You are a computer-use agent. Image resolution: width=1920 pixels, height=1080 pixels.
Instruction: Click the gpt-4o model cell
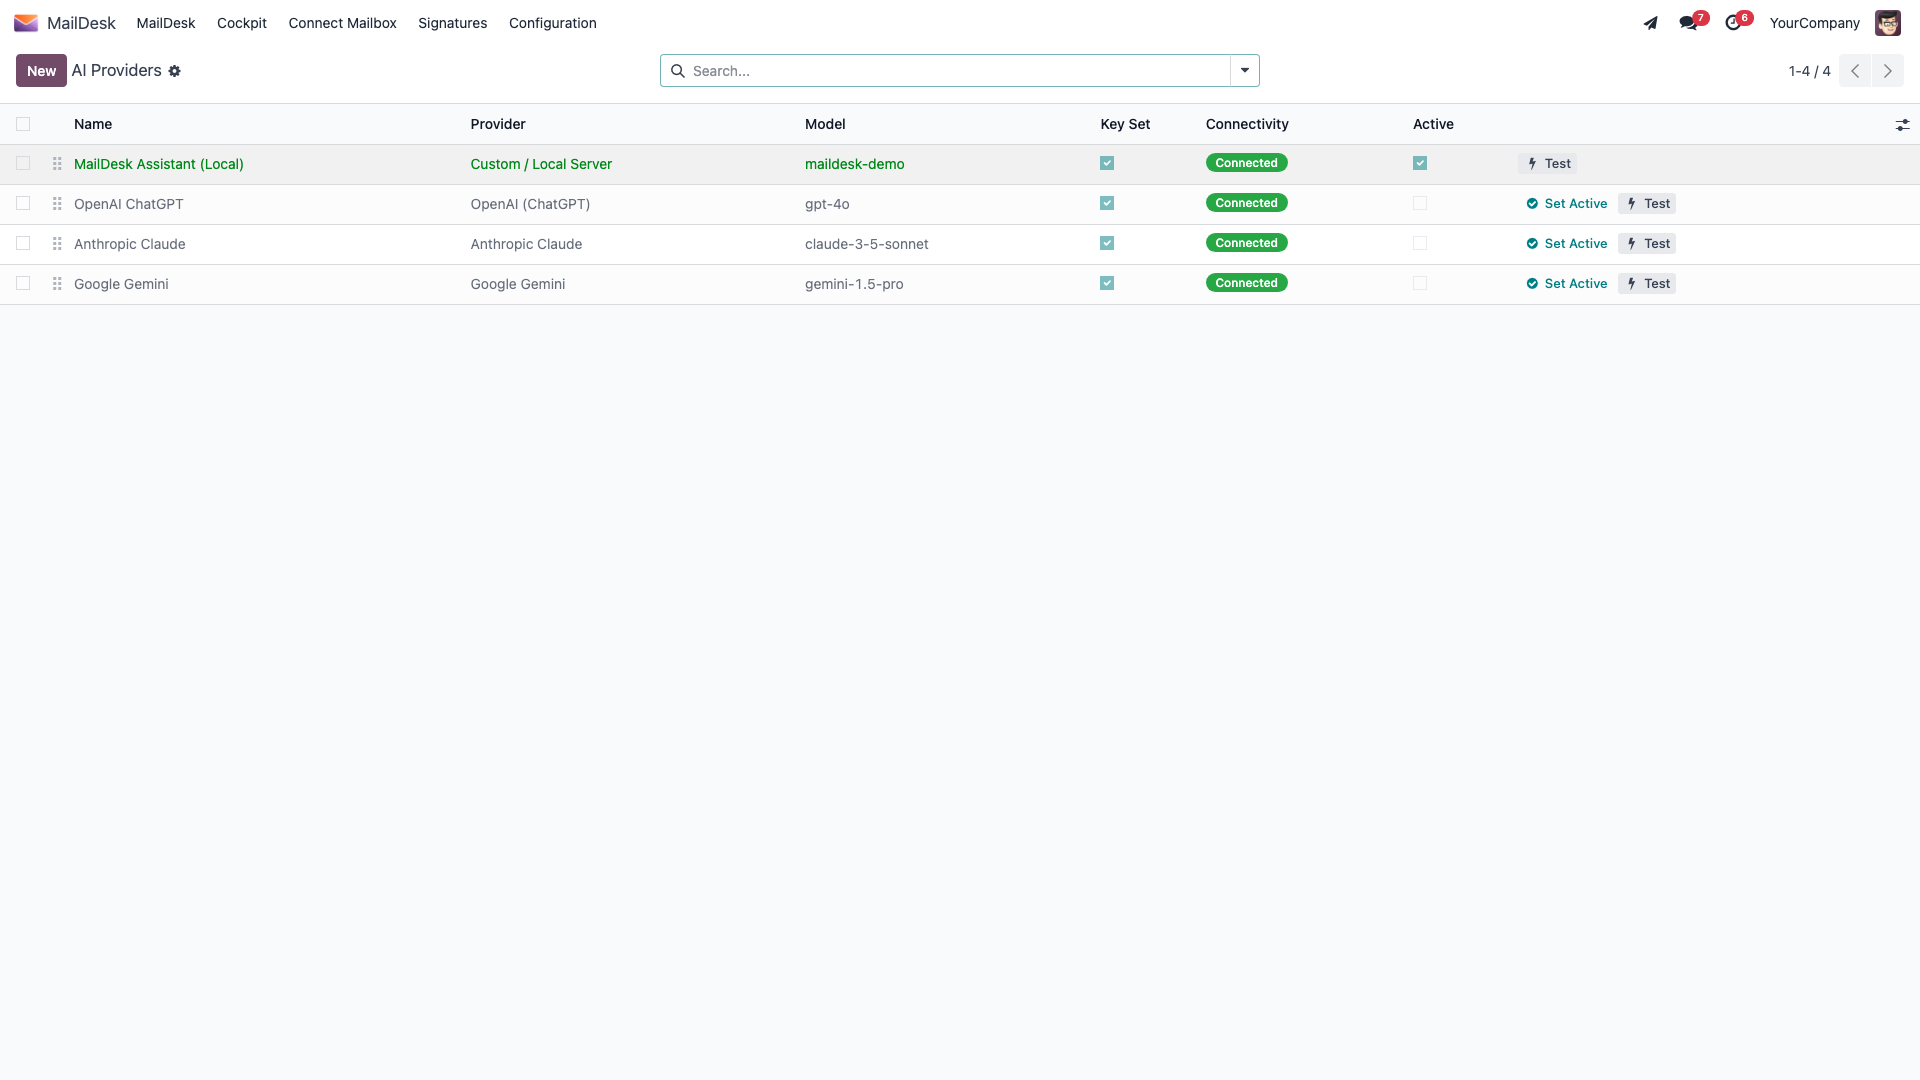coord(827,204)
